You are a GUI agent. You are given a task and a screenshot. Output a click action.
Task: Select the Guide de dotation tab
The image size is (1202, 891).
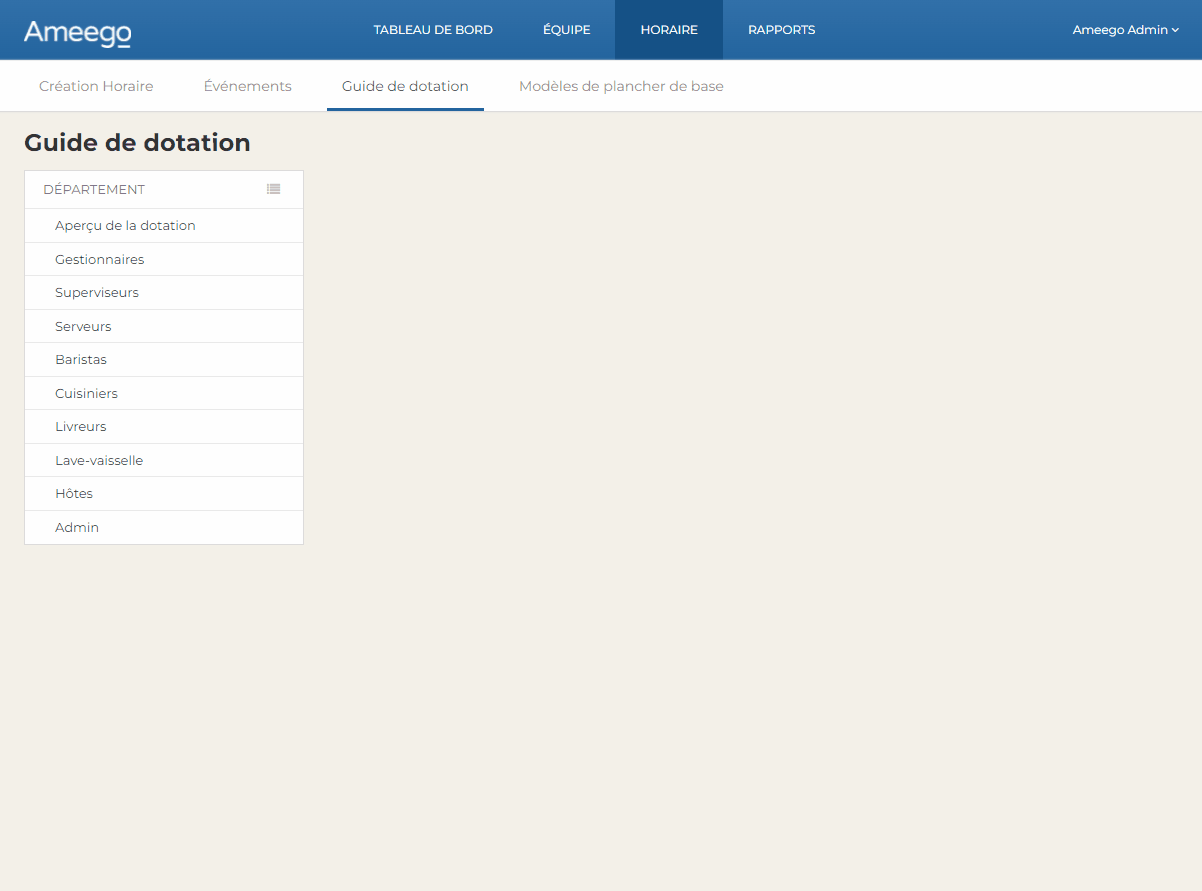tap(405, 86)
